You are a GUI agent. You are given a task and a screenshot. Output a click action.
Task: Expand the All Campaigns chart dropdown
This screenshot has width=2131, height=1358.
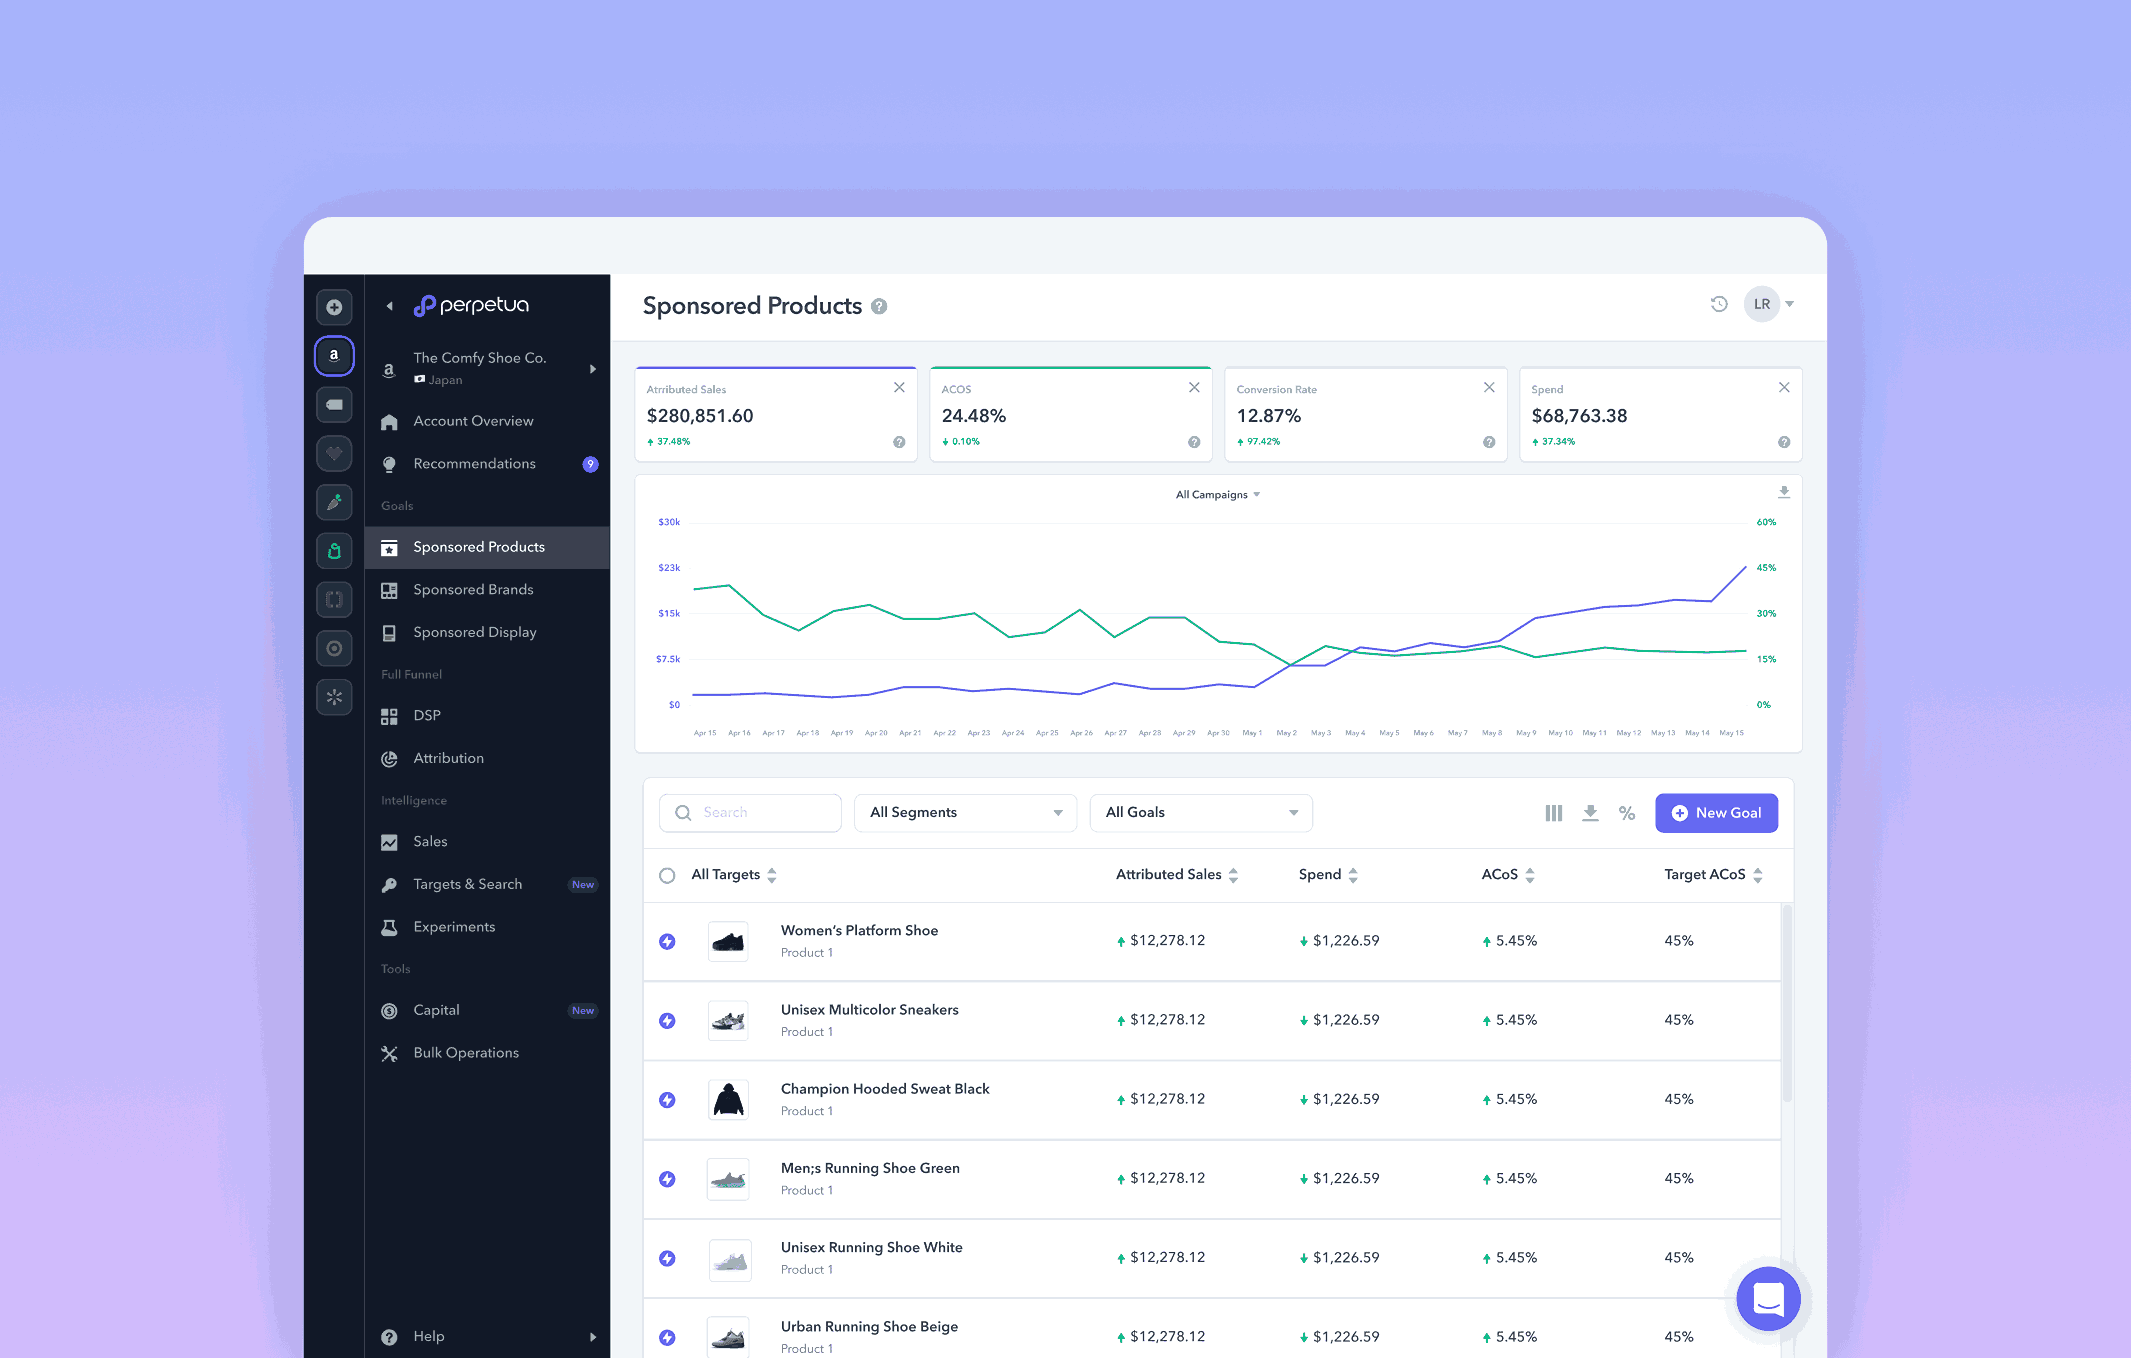click(1217, 494)
